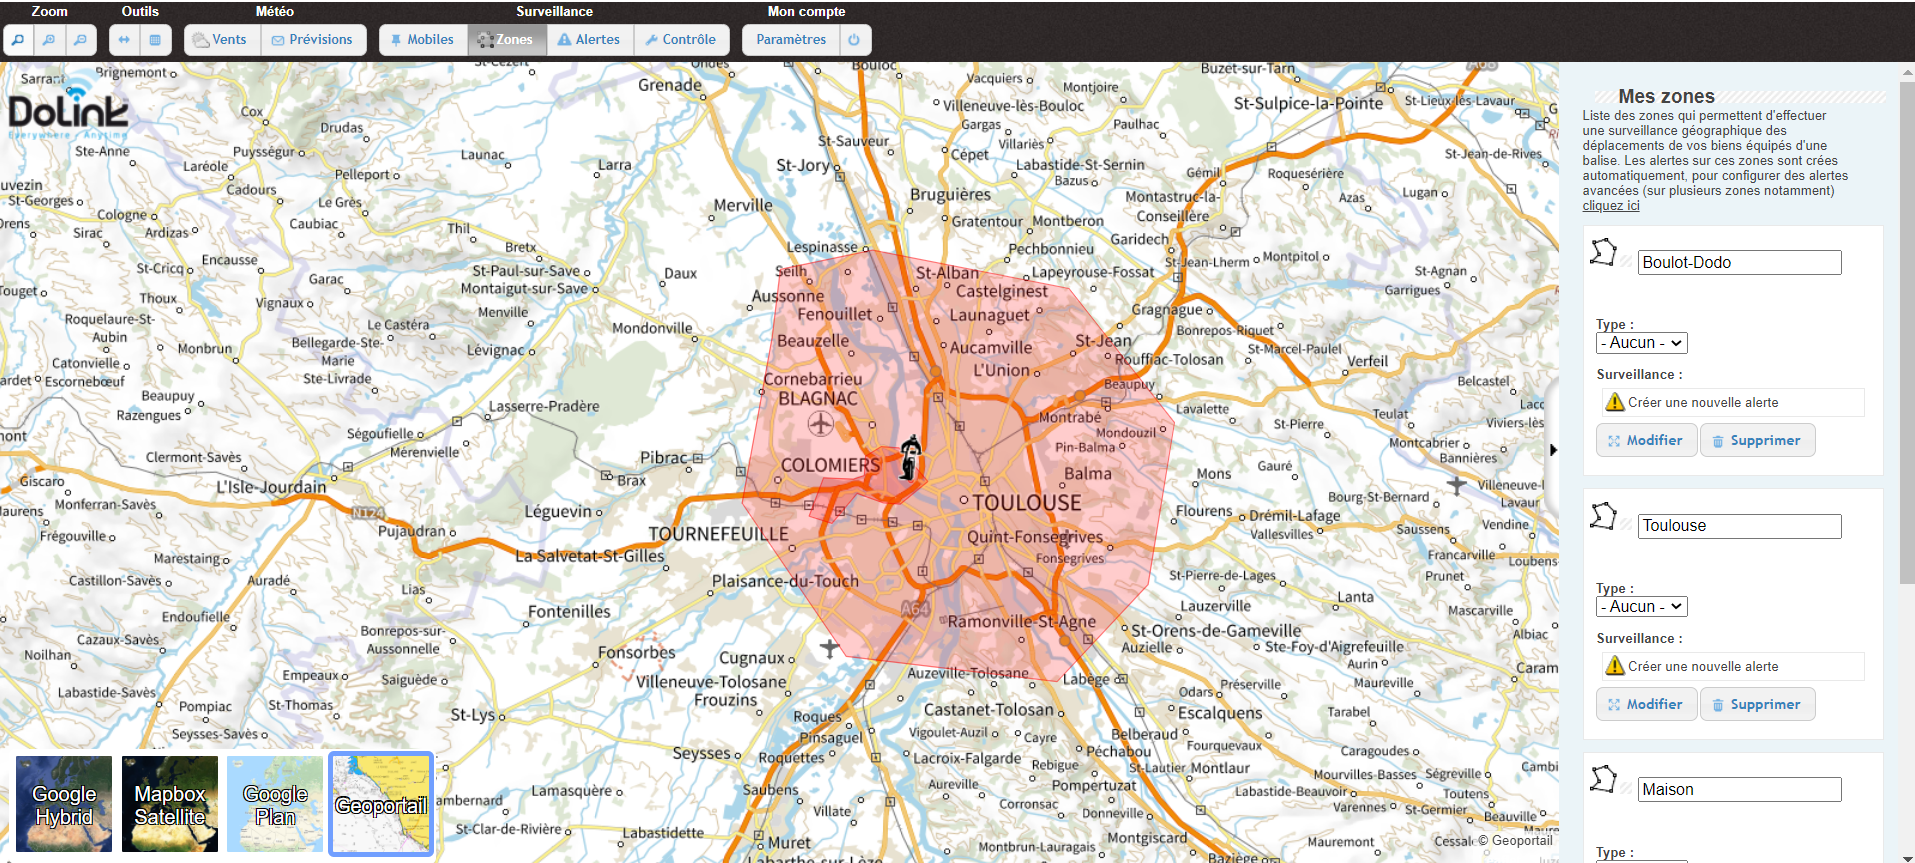Switch map layer to Google Plan

click(275, 804)
